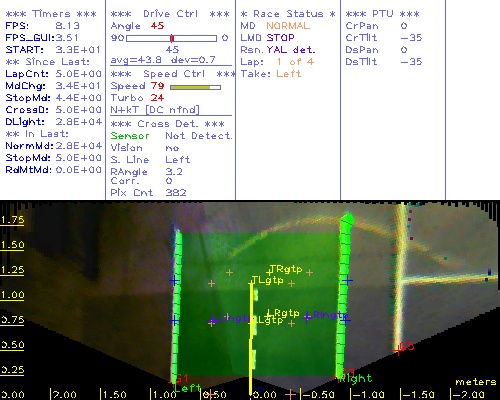
Task: Click the Turbo value 24
Action: tap(157, 98)
